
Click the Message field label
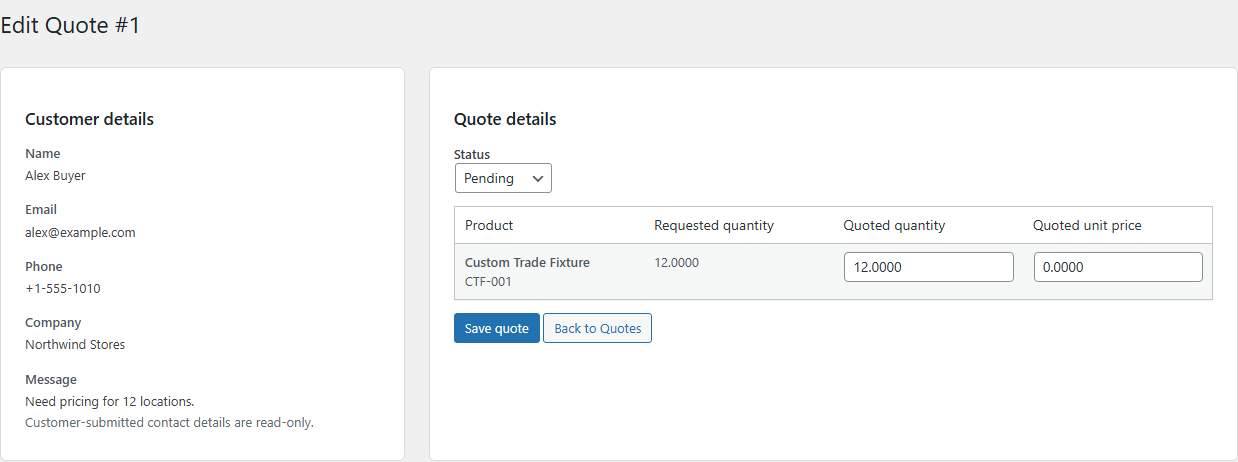(x=51, y=379)
